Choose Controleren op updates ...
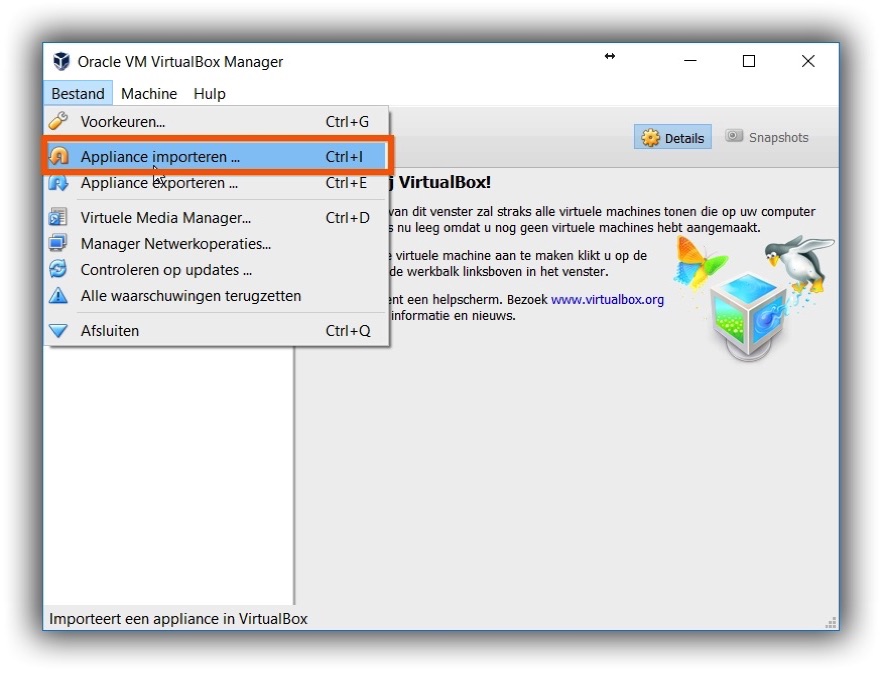Viewport: 882px width, 673px height. pyautogui.click(x=217, y=270)
